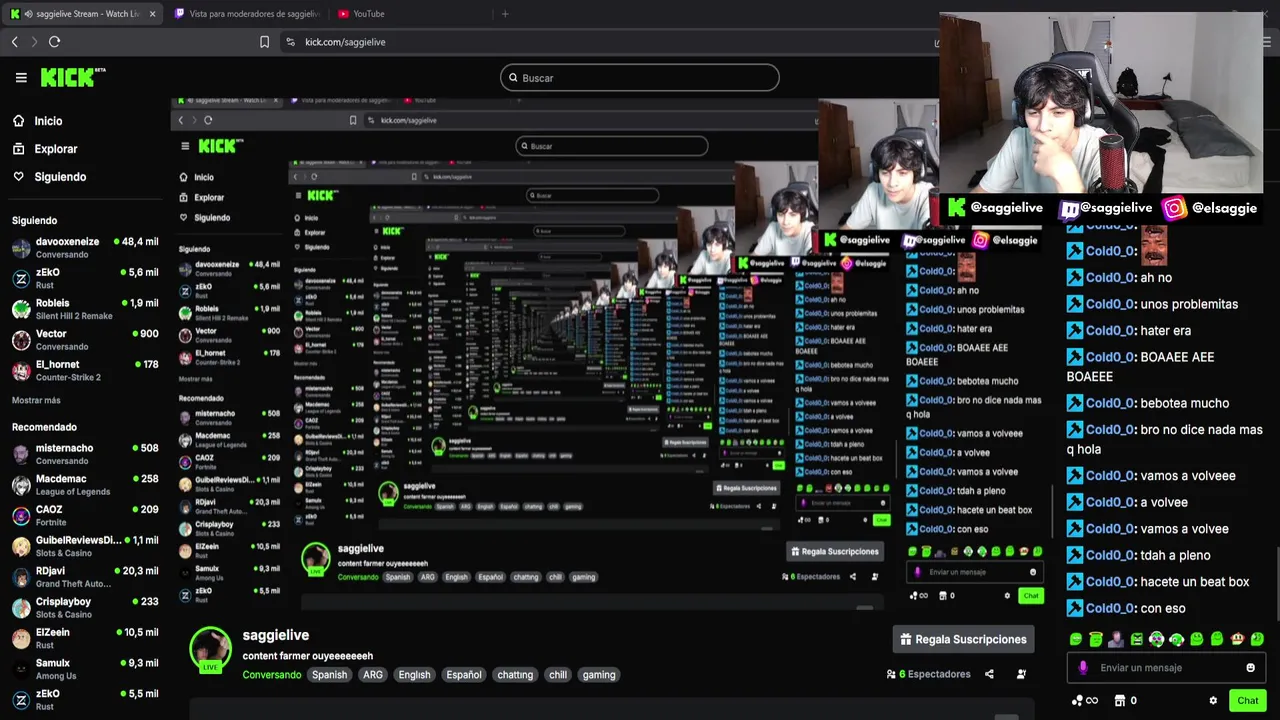Click the saggielive stream video player
Image resolution: width=1280 pixels, height=720 pixels.
point(610,355)
